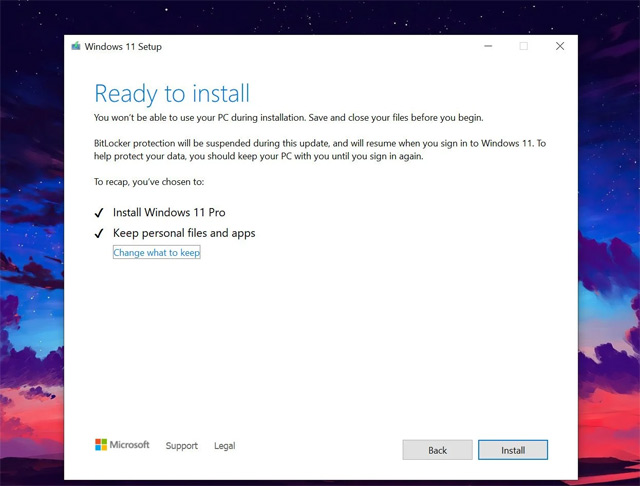Select the 'Ready to install' heading
The height and width of the screenshot is (486, 640).
click(x=172, y=94)
